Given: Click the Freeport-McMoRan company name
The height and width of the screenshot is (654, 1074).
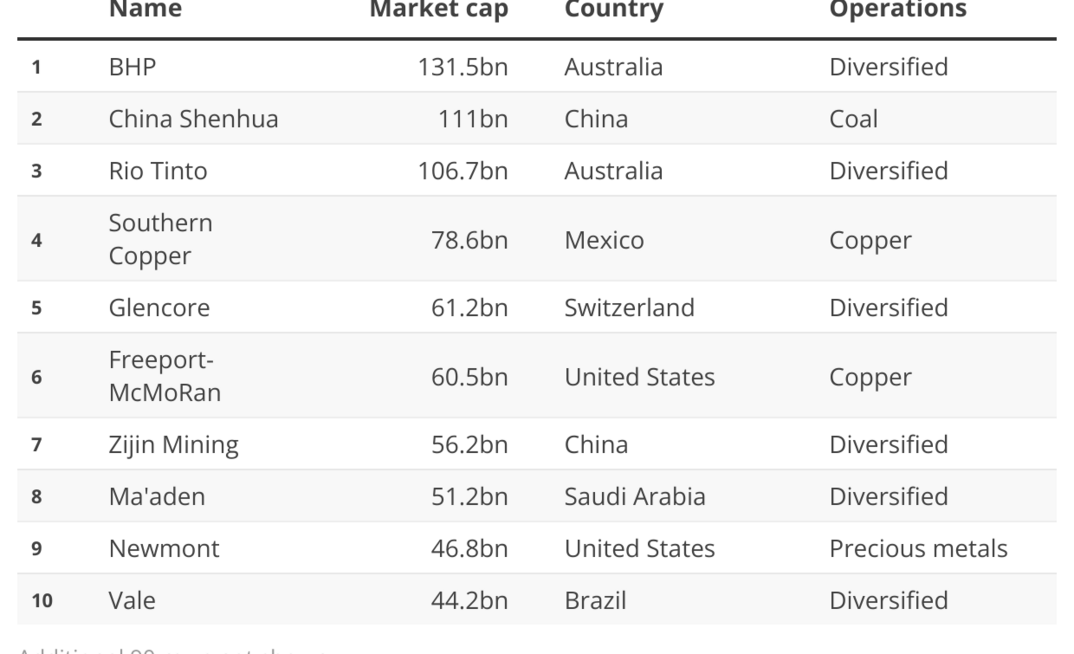Looking at the screenshot, I should click(x=165, y=377).
